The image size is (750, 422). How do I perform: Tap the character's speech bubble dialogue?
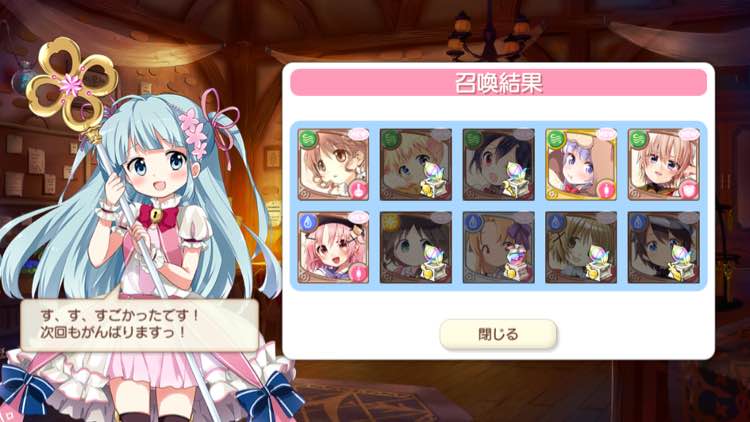[140, 325]
